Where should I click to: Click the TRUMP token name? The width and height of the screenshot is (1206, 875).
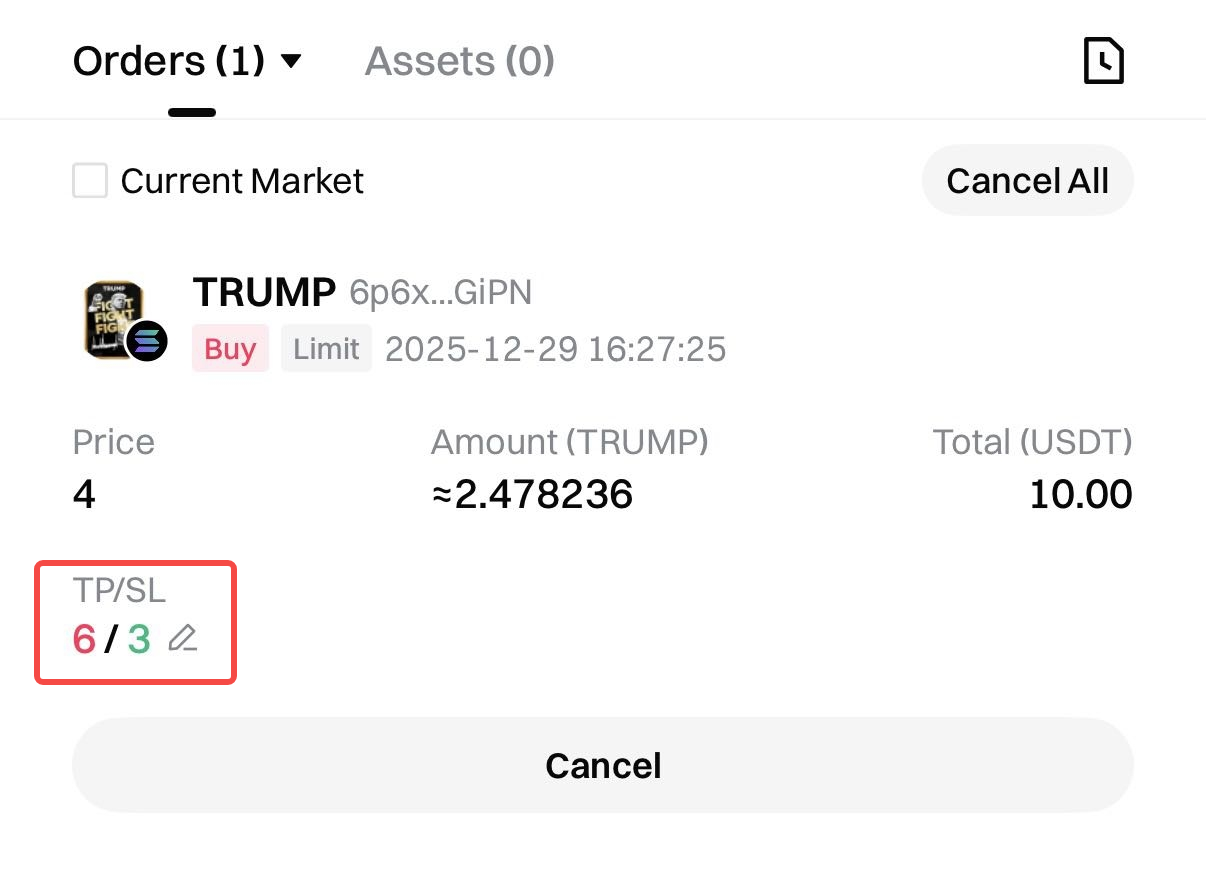(264, 292)
